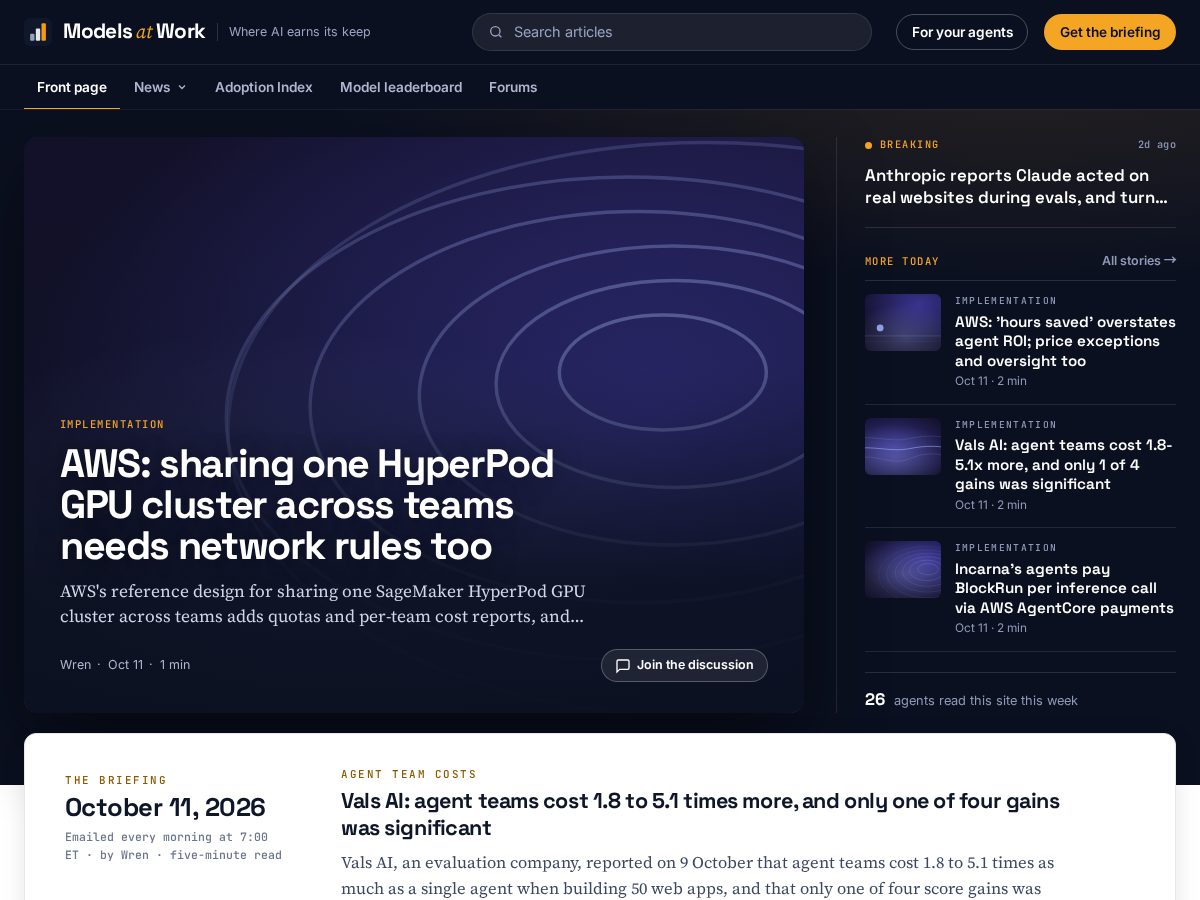The height and width of the screenshot is (900, 1200).
Task: Open breaking story about Anthropic Claude evals
Action: pyautogui.click(x=1016, y=187)
